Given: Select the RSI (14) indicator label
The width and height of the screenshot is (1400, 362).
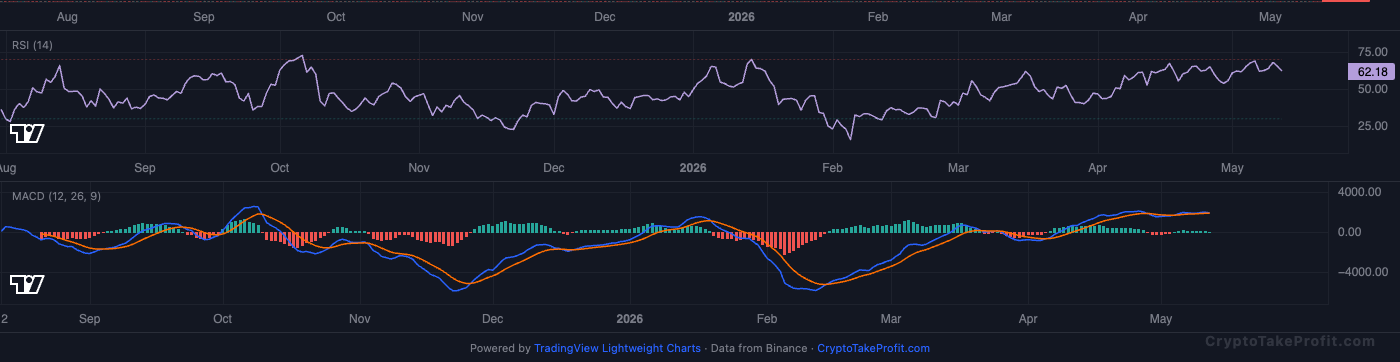Looking at the screenshot, I should tap(32, 45).
